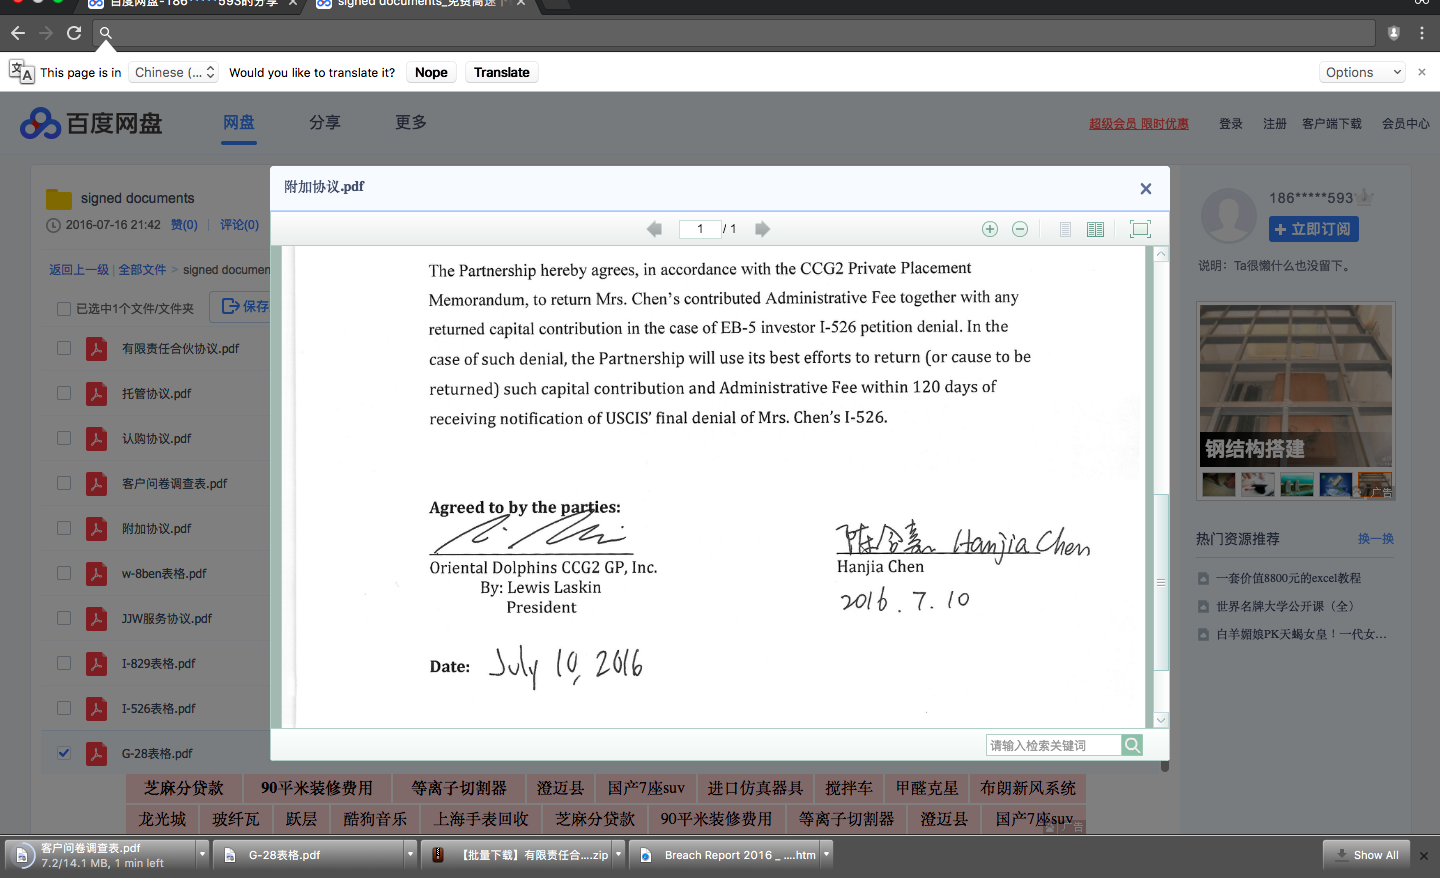The image size is (1440, 878).
Task: Click the PDF icon for I-829表格.pdf
Action: coord(96,663)
